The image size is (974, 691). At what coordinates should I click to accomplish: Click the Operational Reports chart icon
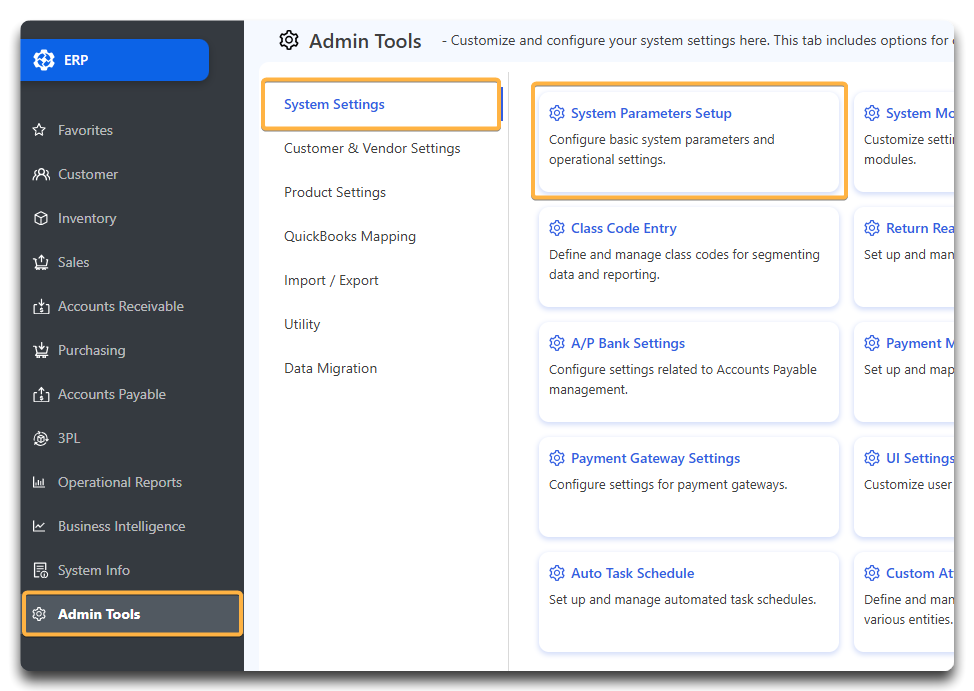click(40, 482)
